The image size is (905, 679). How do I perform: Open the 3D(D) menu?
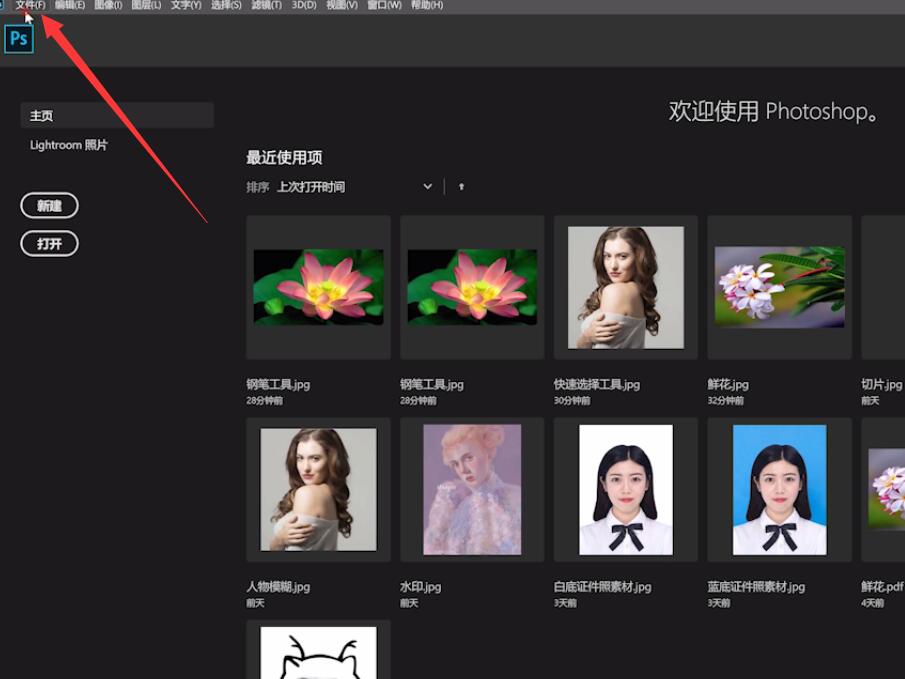click(x=304, y=5)
